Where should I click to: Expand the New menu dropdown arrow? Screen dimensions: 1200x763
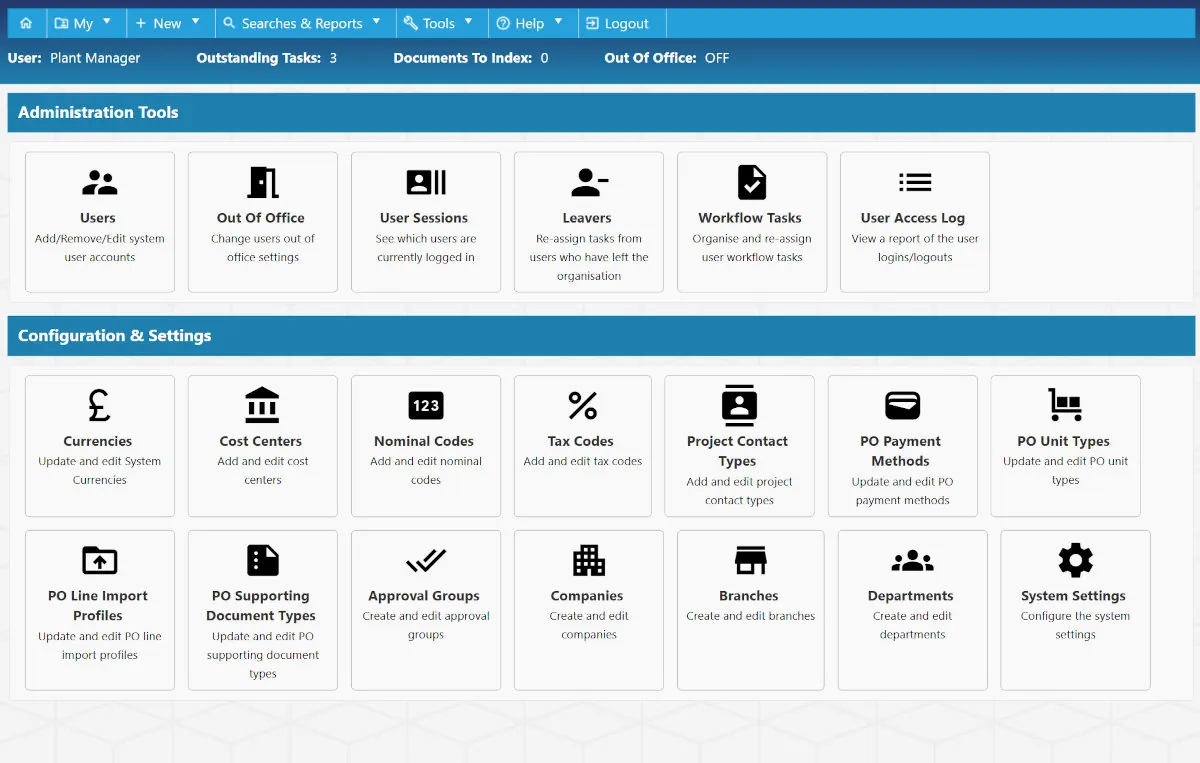[x=196, y=20]
